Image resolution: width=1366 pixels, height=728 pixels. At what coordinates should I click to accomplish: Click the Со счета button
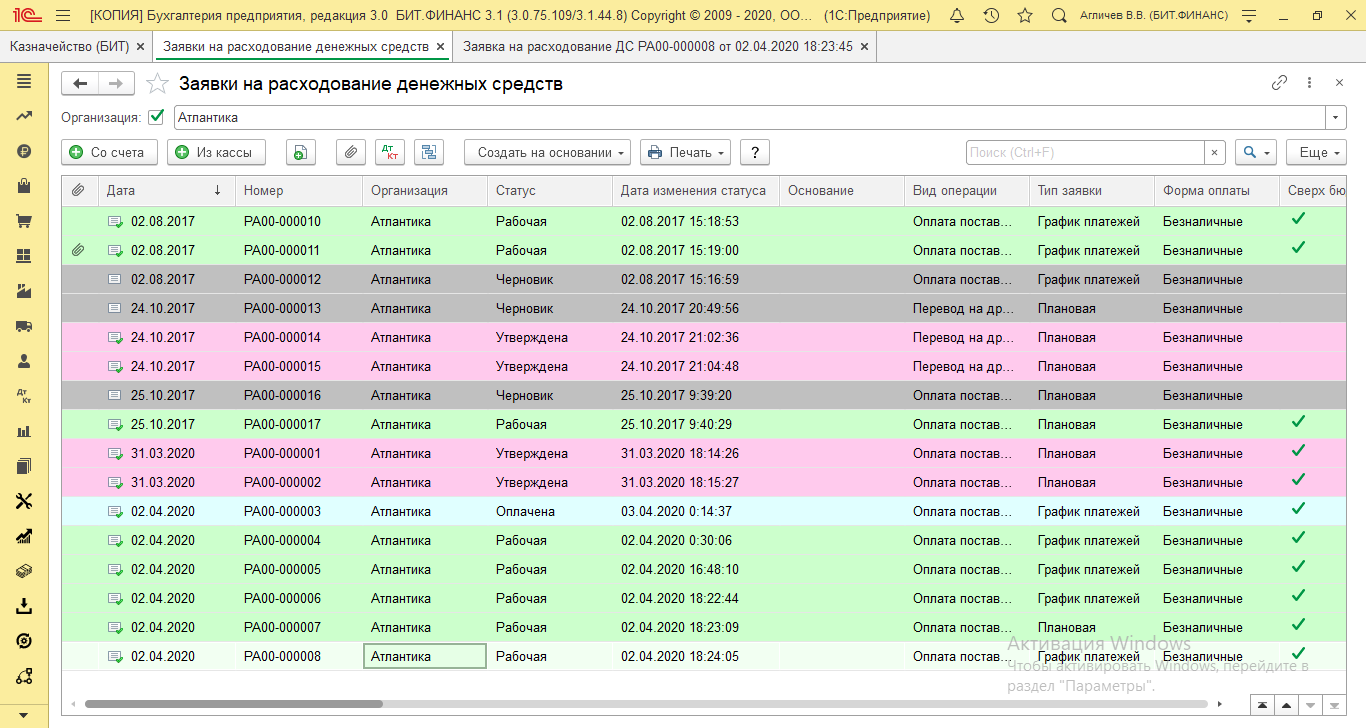tap(110, 152)
